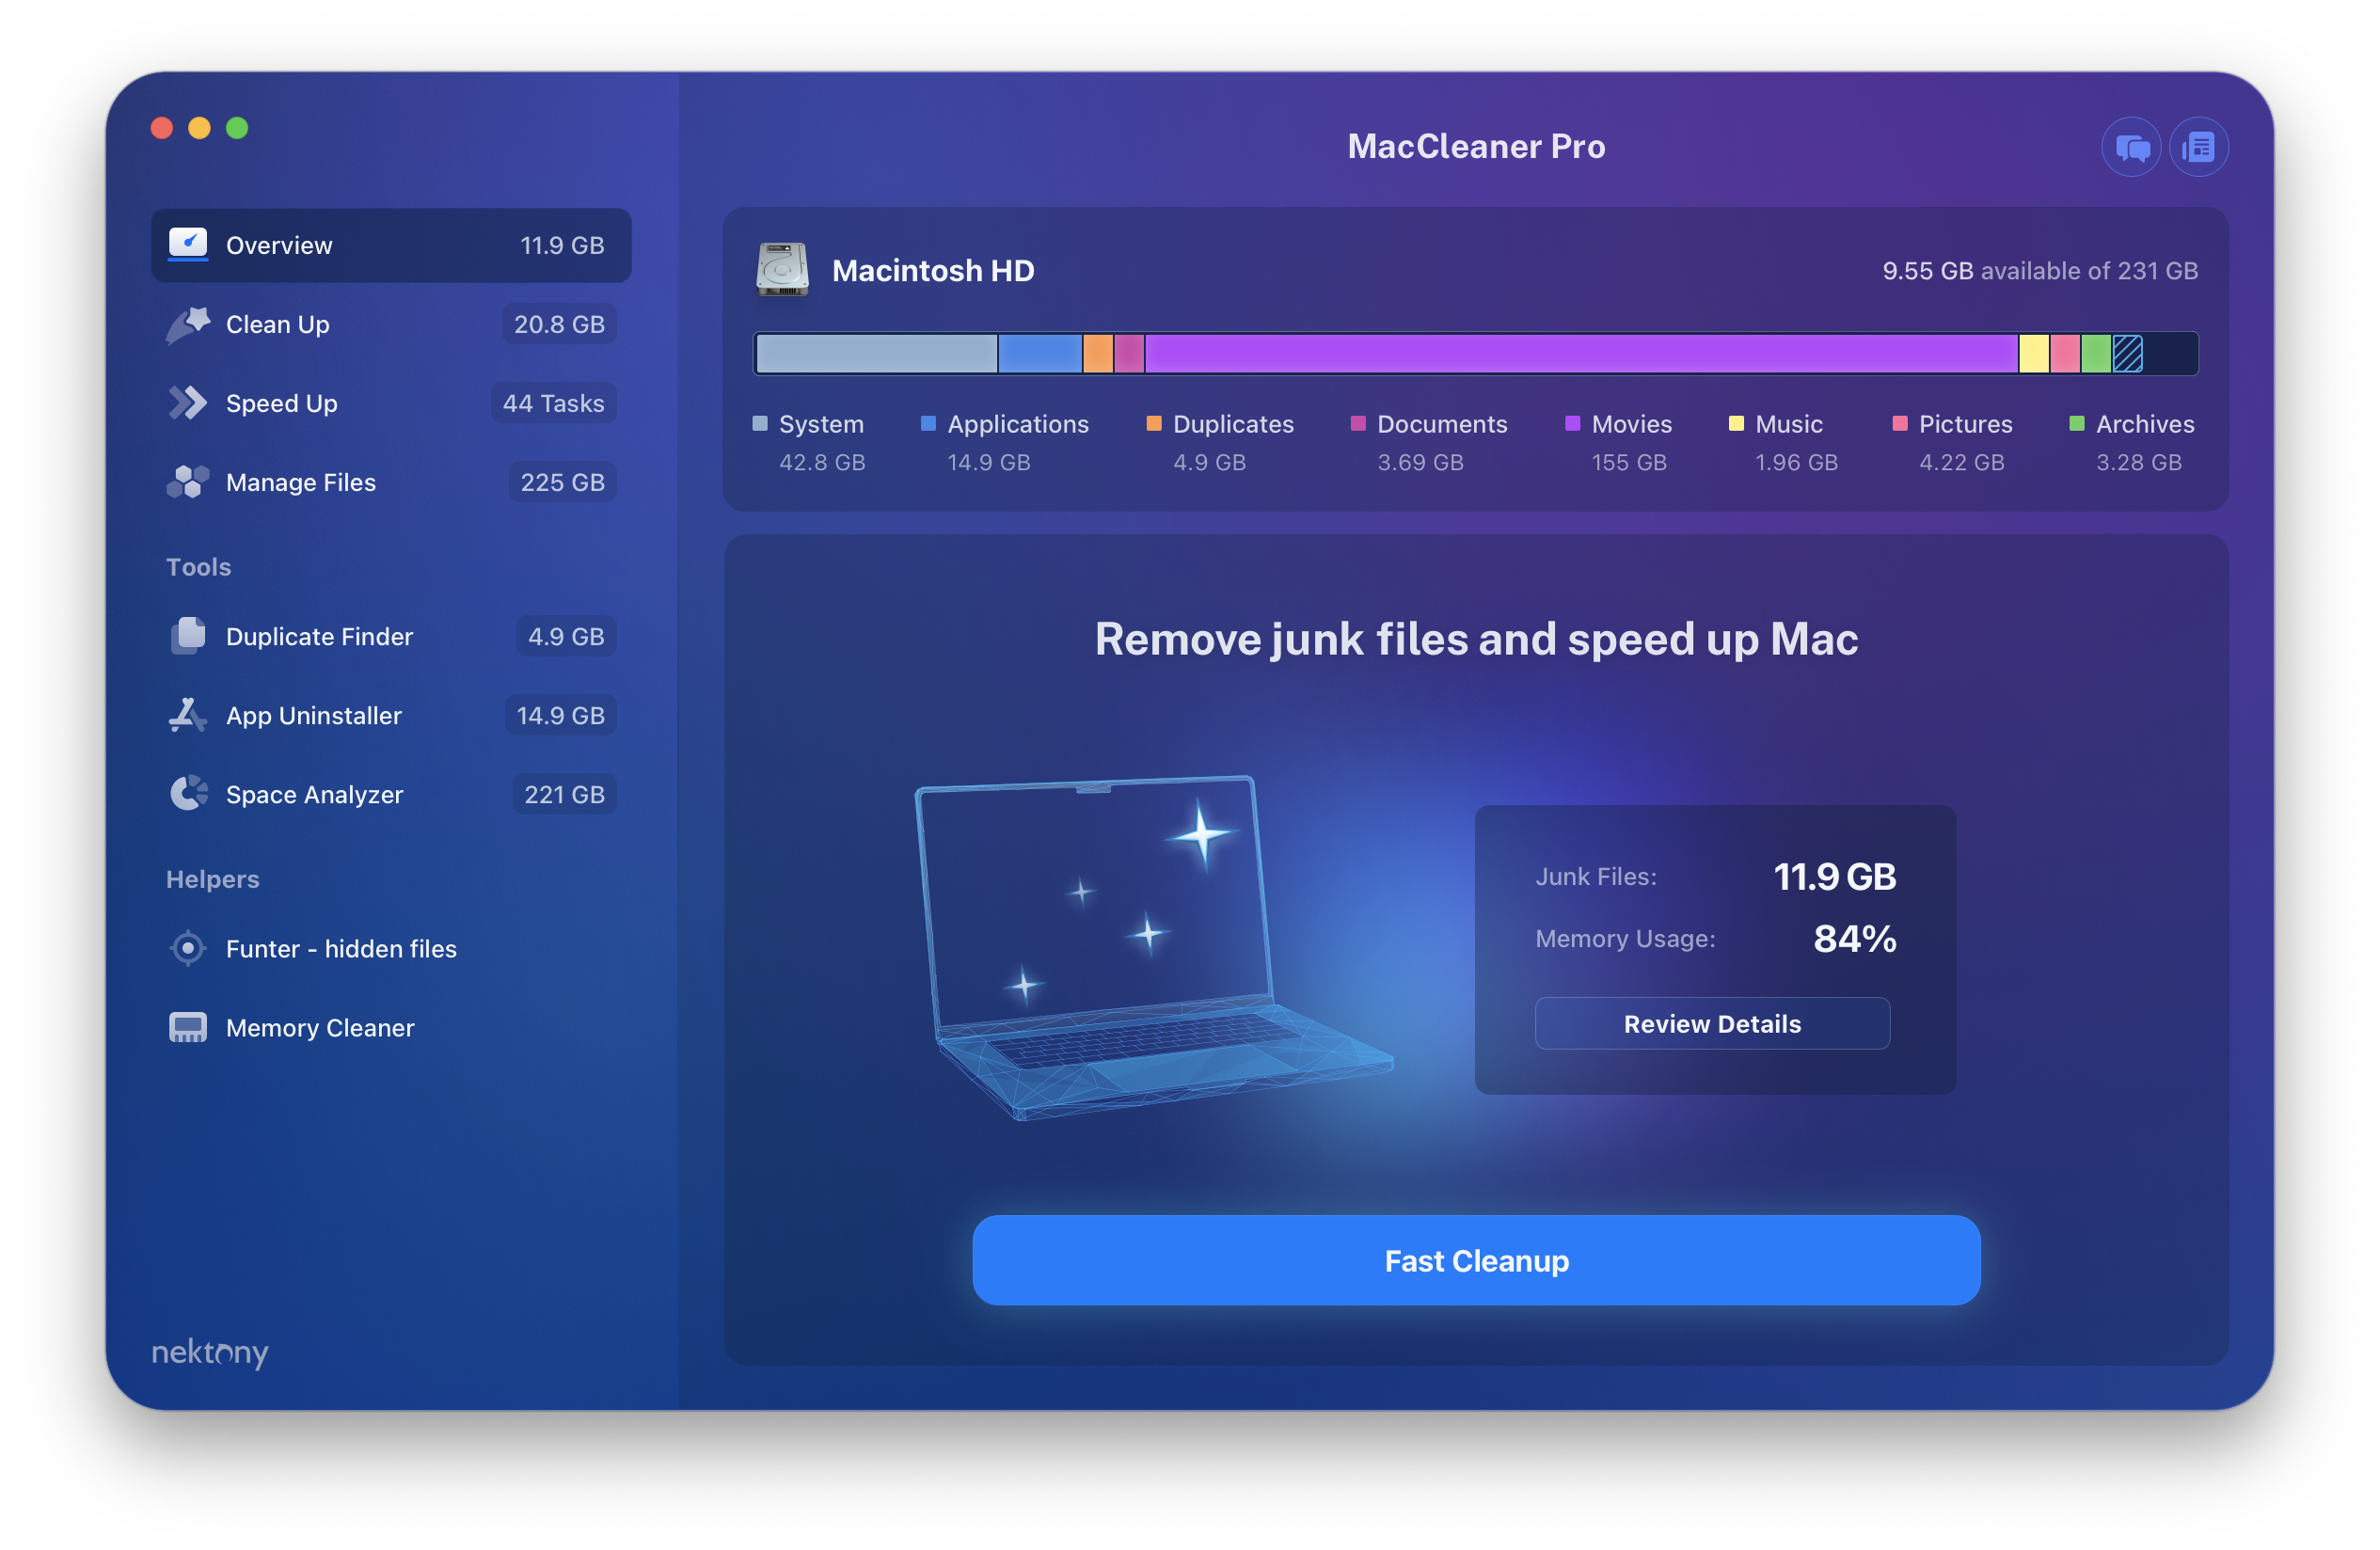Image resolution: width=2380 pixels, height=1550 pixels.
Task: Click the Fast Cleanup button
Action: point(1475,1261)
